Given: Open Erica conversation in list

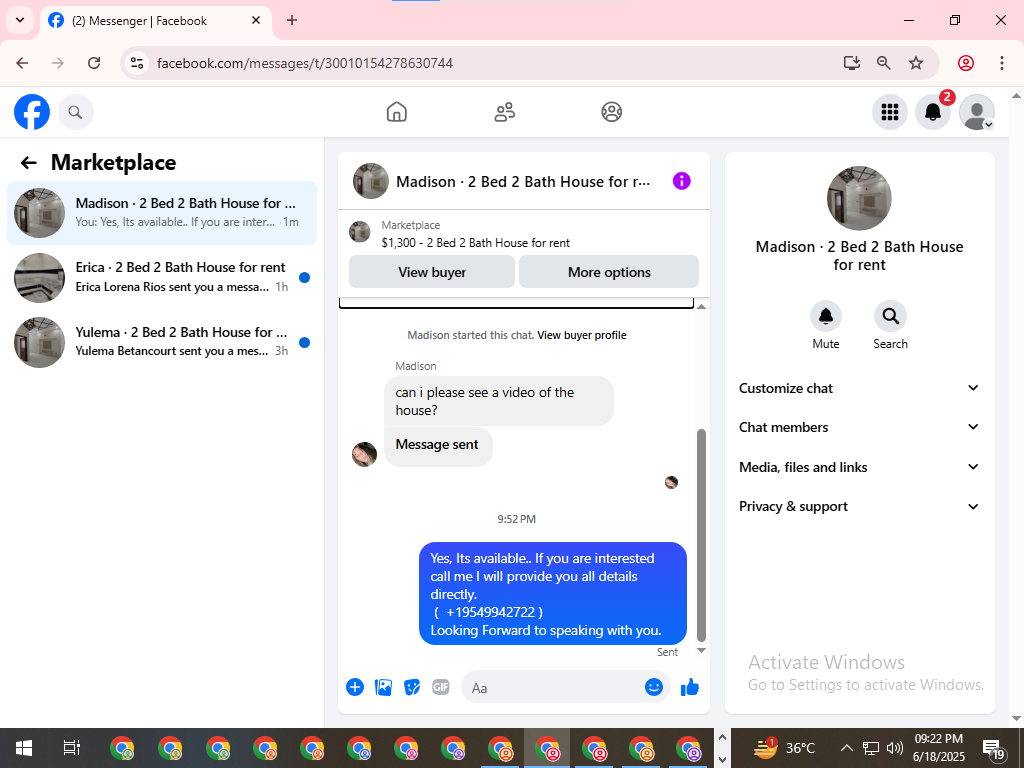Looking at the screenshot, I should click(x=162, y=278).
